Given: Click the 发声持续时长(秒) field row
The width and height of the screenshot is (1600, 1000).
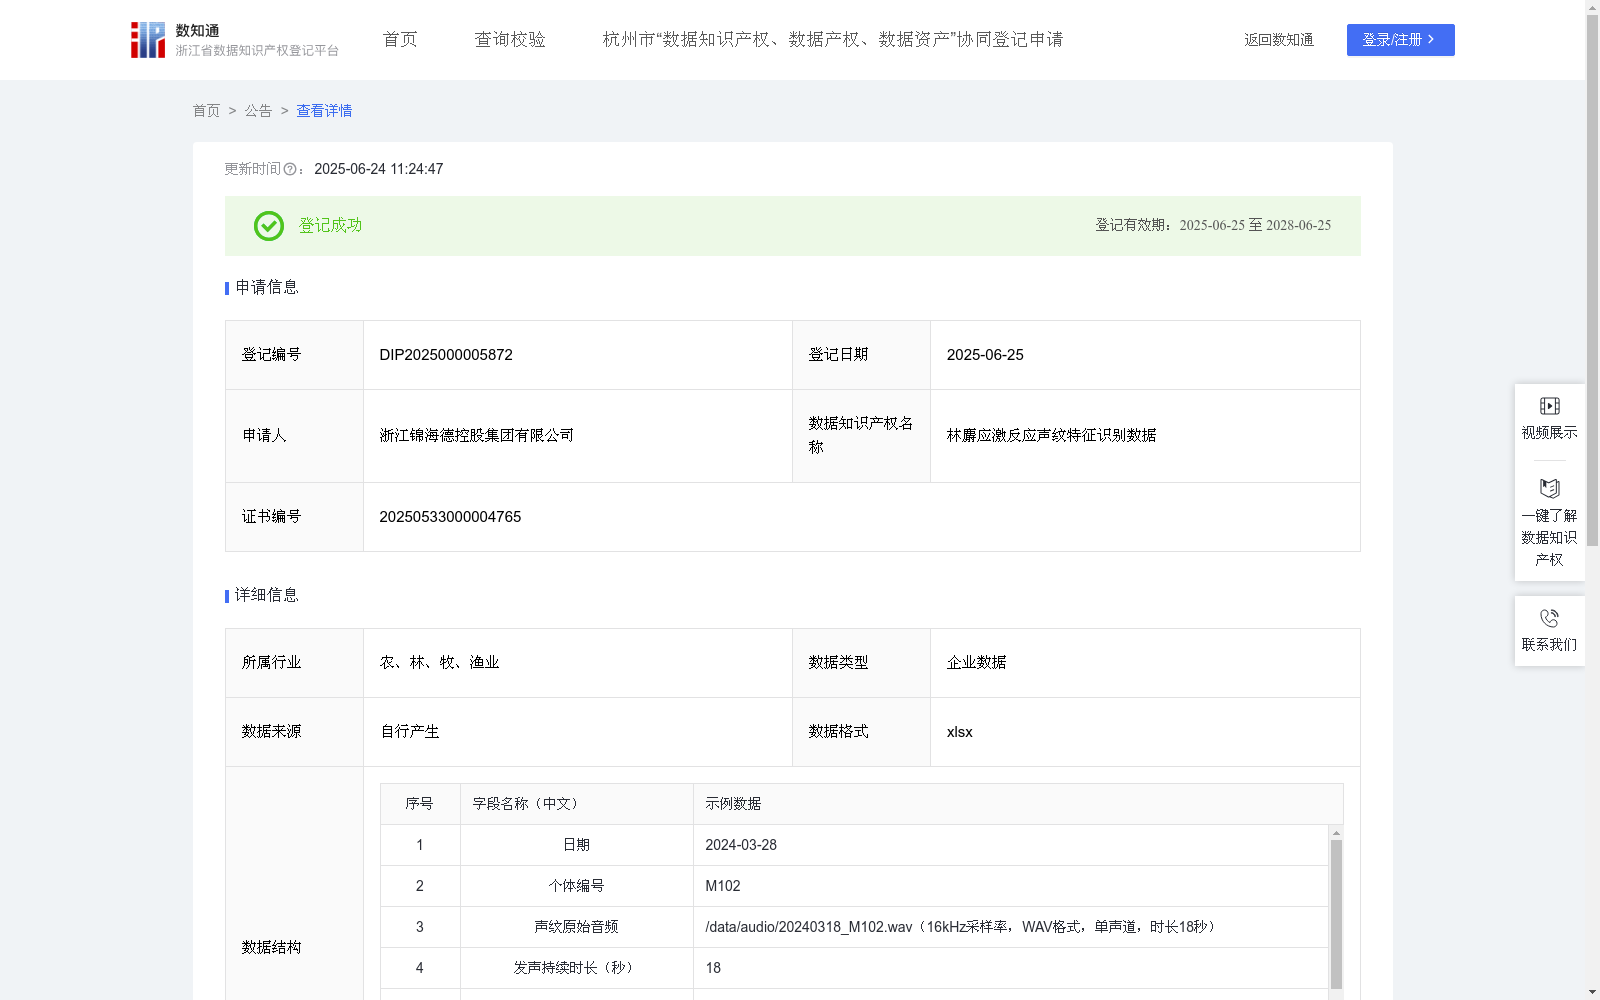Looking at the screenshot, I should [577, 968].
